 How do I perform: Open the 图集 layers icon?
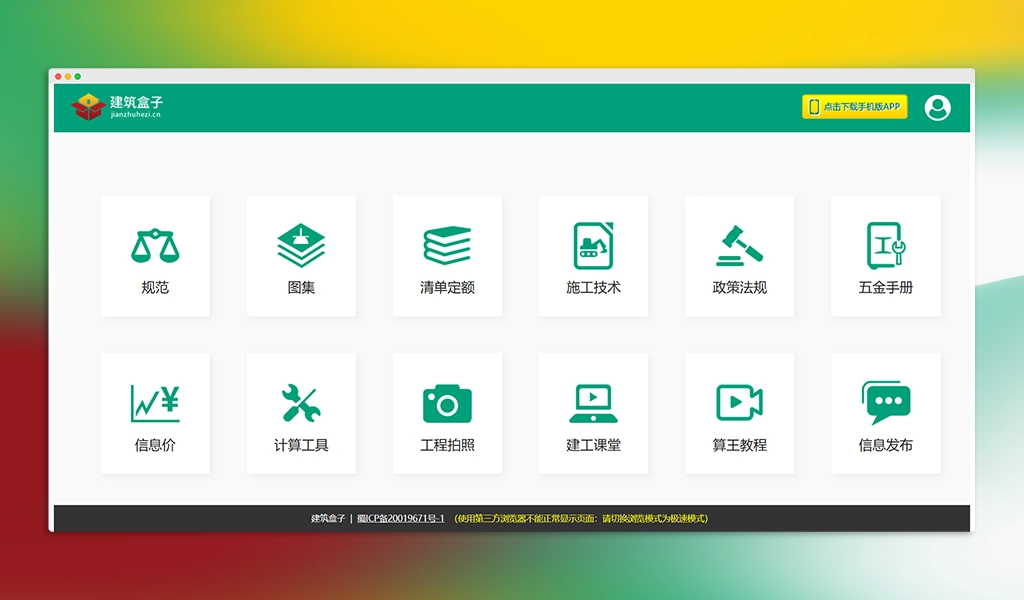[301, 245]
